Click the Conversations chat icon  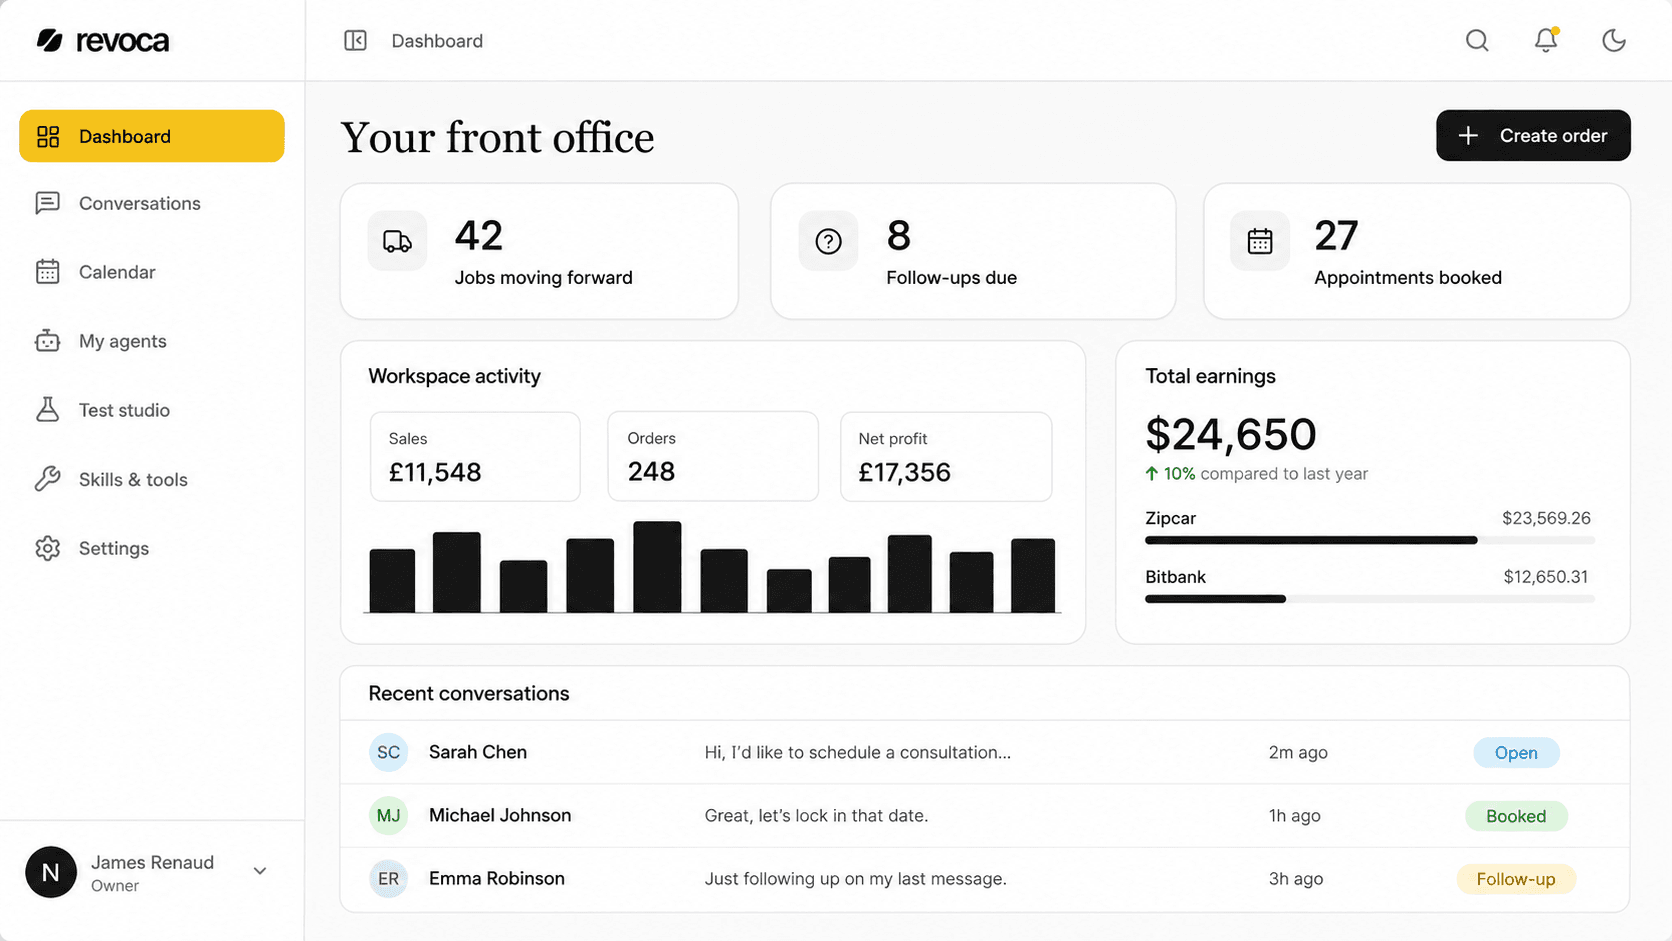tap(47, 203)
